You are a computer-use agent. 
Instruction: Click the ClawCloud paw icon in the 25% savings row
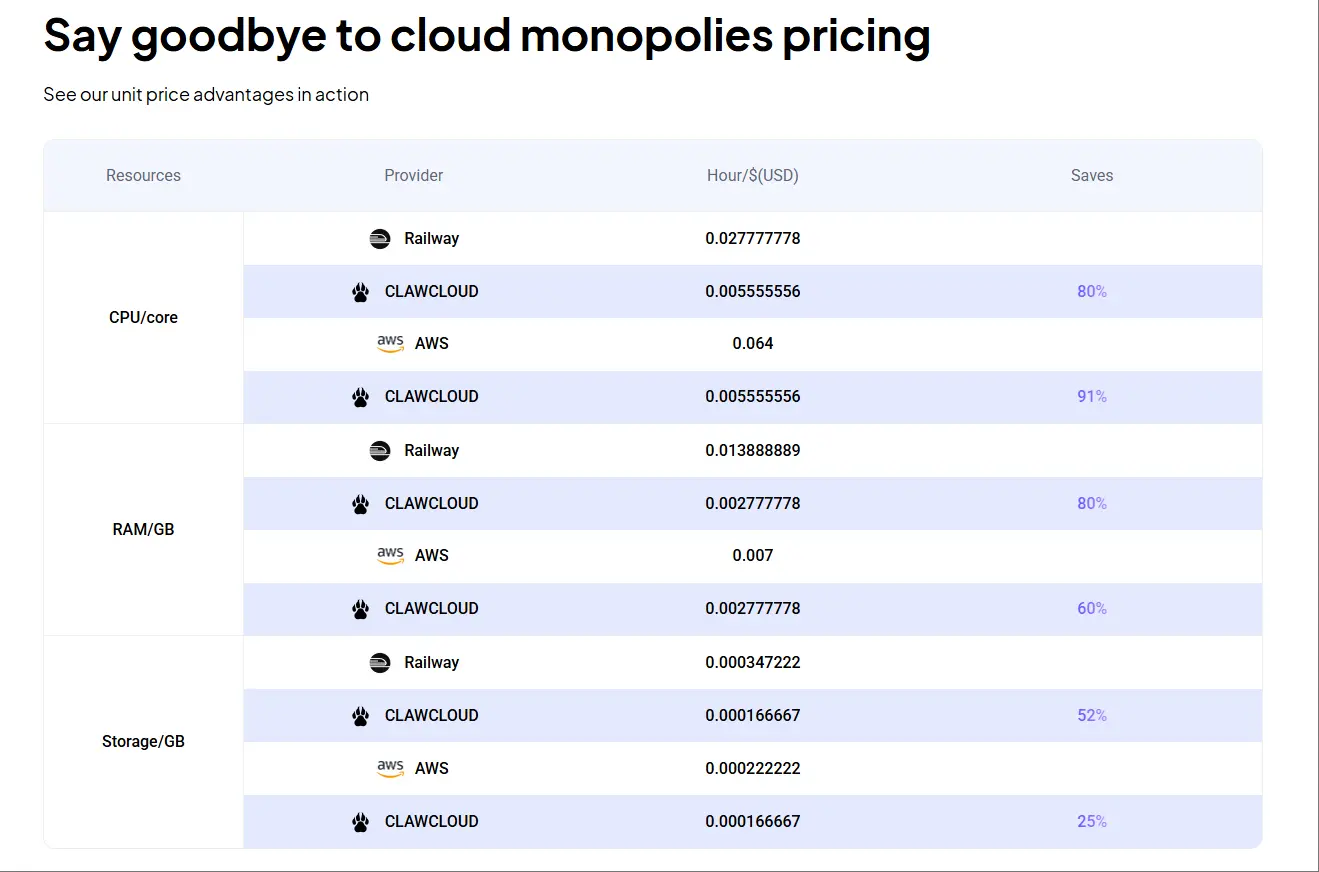tap(361, 822)
